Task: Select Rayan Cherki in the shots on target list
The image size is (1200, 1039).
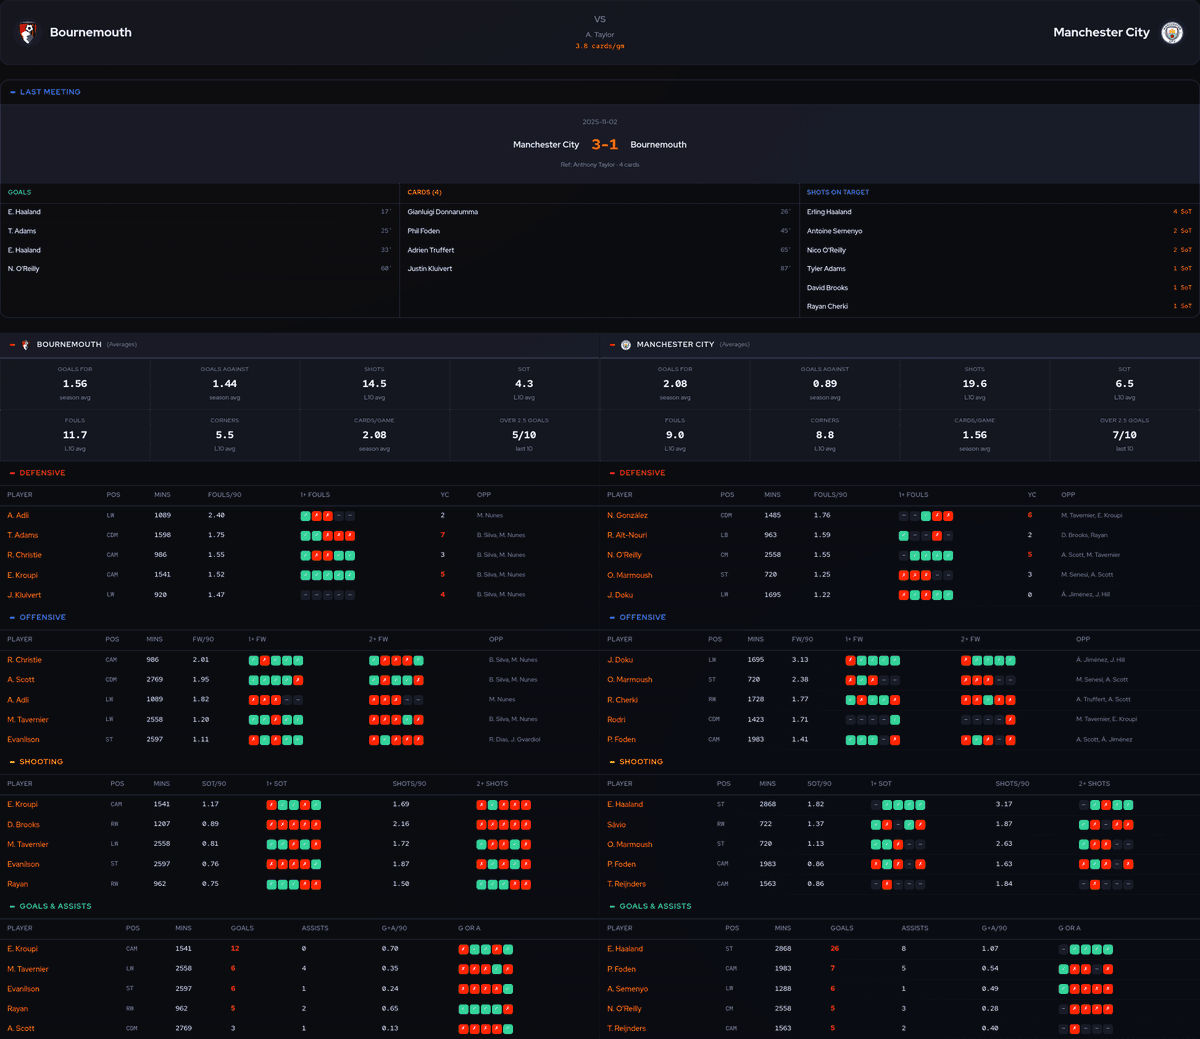Action: pyautogui.click(x=827, y=307)
